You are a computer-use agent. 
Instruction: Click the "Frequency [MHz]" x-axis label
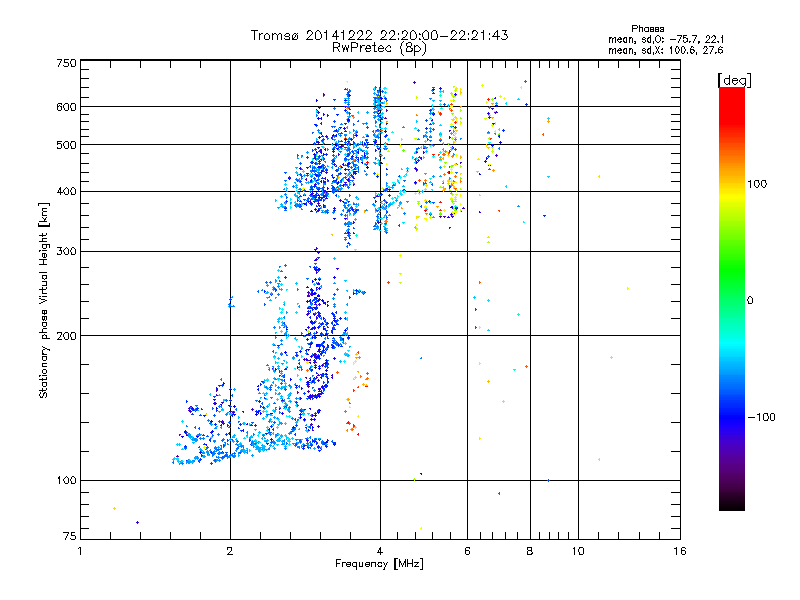point(379,564)
